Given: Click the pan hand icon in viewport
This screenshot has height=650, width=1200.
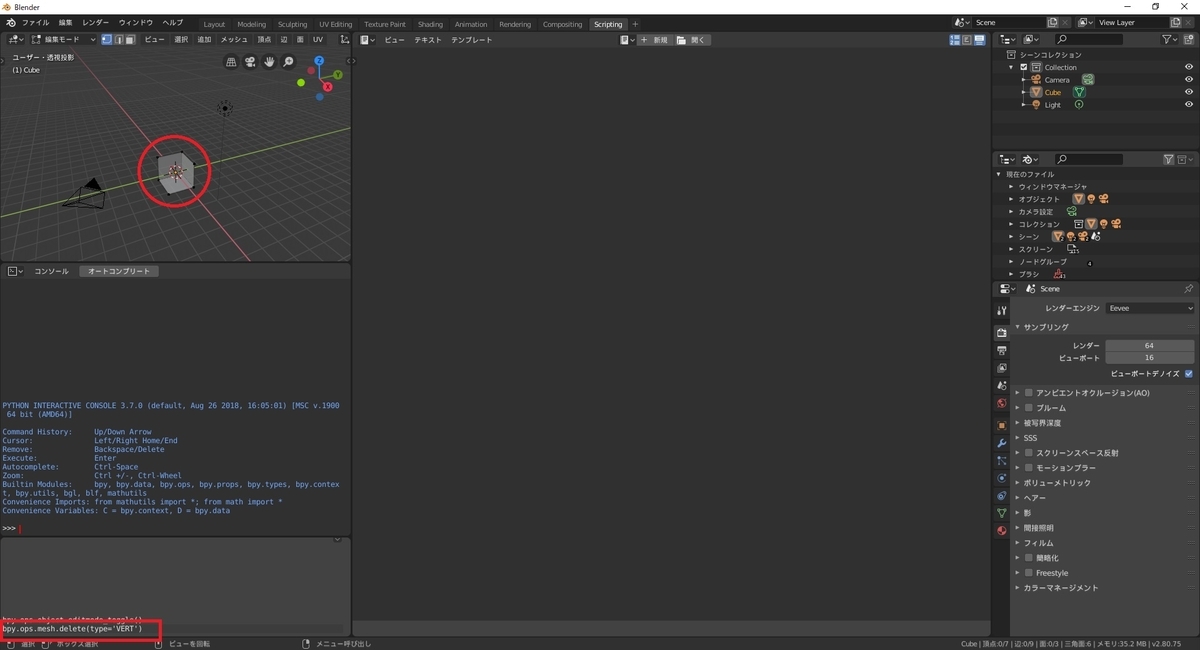Looking at the screenshot, I should (269, 62).
